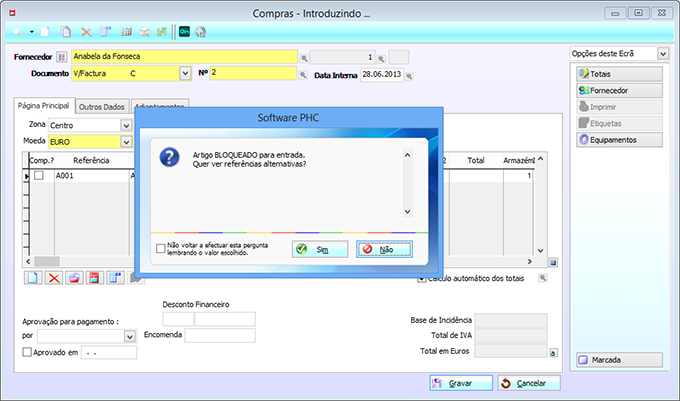Click small icon at grid's bottom-right corner
This screenshot has height=401, width=680.
click(x=553, y=262)
